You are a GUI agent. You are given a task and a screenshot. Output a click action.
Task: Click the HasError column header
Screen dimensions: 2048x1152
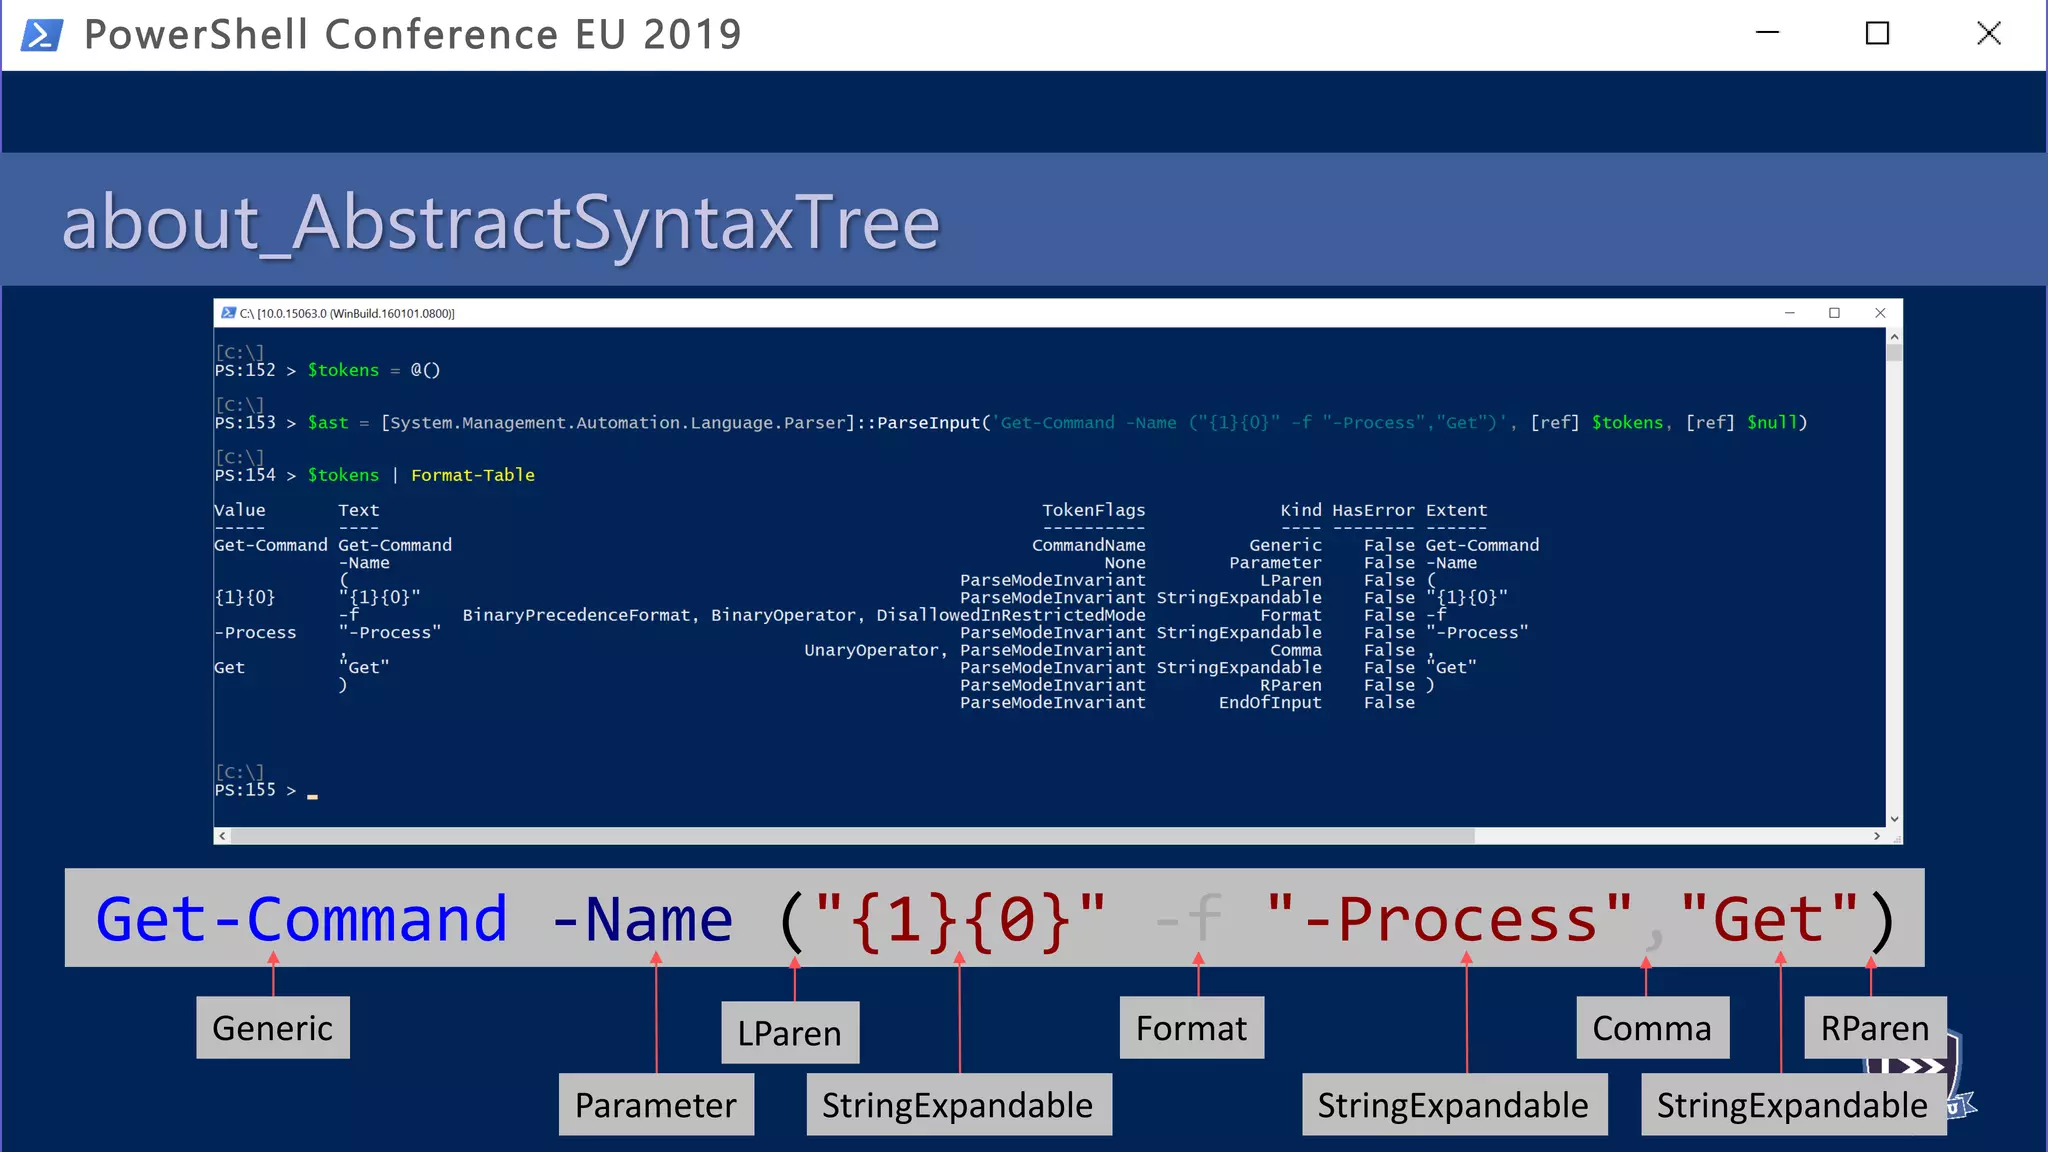pos(1373,510)
